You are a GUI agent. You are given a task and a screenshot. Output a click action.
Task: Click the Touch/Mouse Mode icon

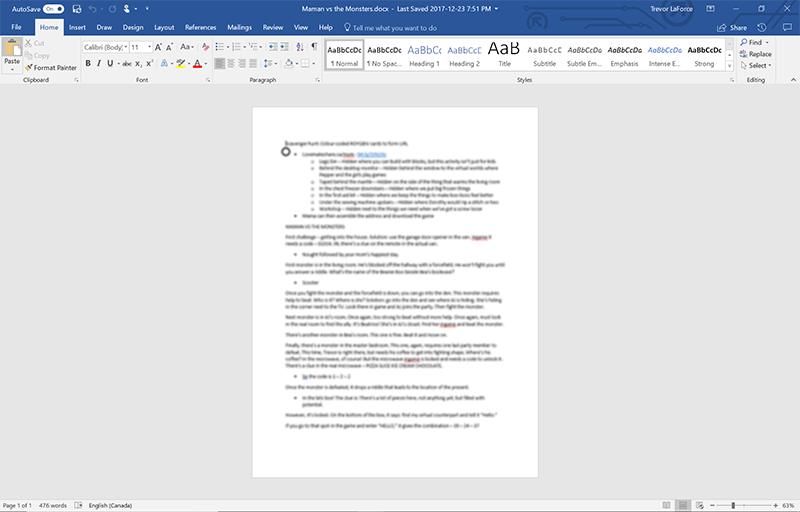point(127,9)
